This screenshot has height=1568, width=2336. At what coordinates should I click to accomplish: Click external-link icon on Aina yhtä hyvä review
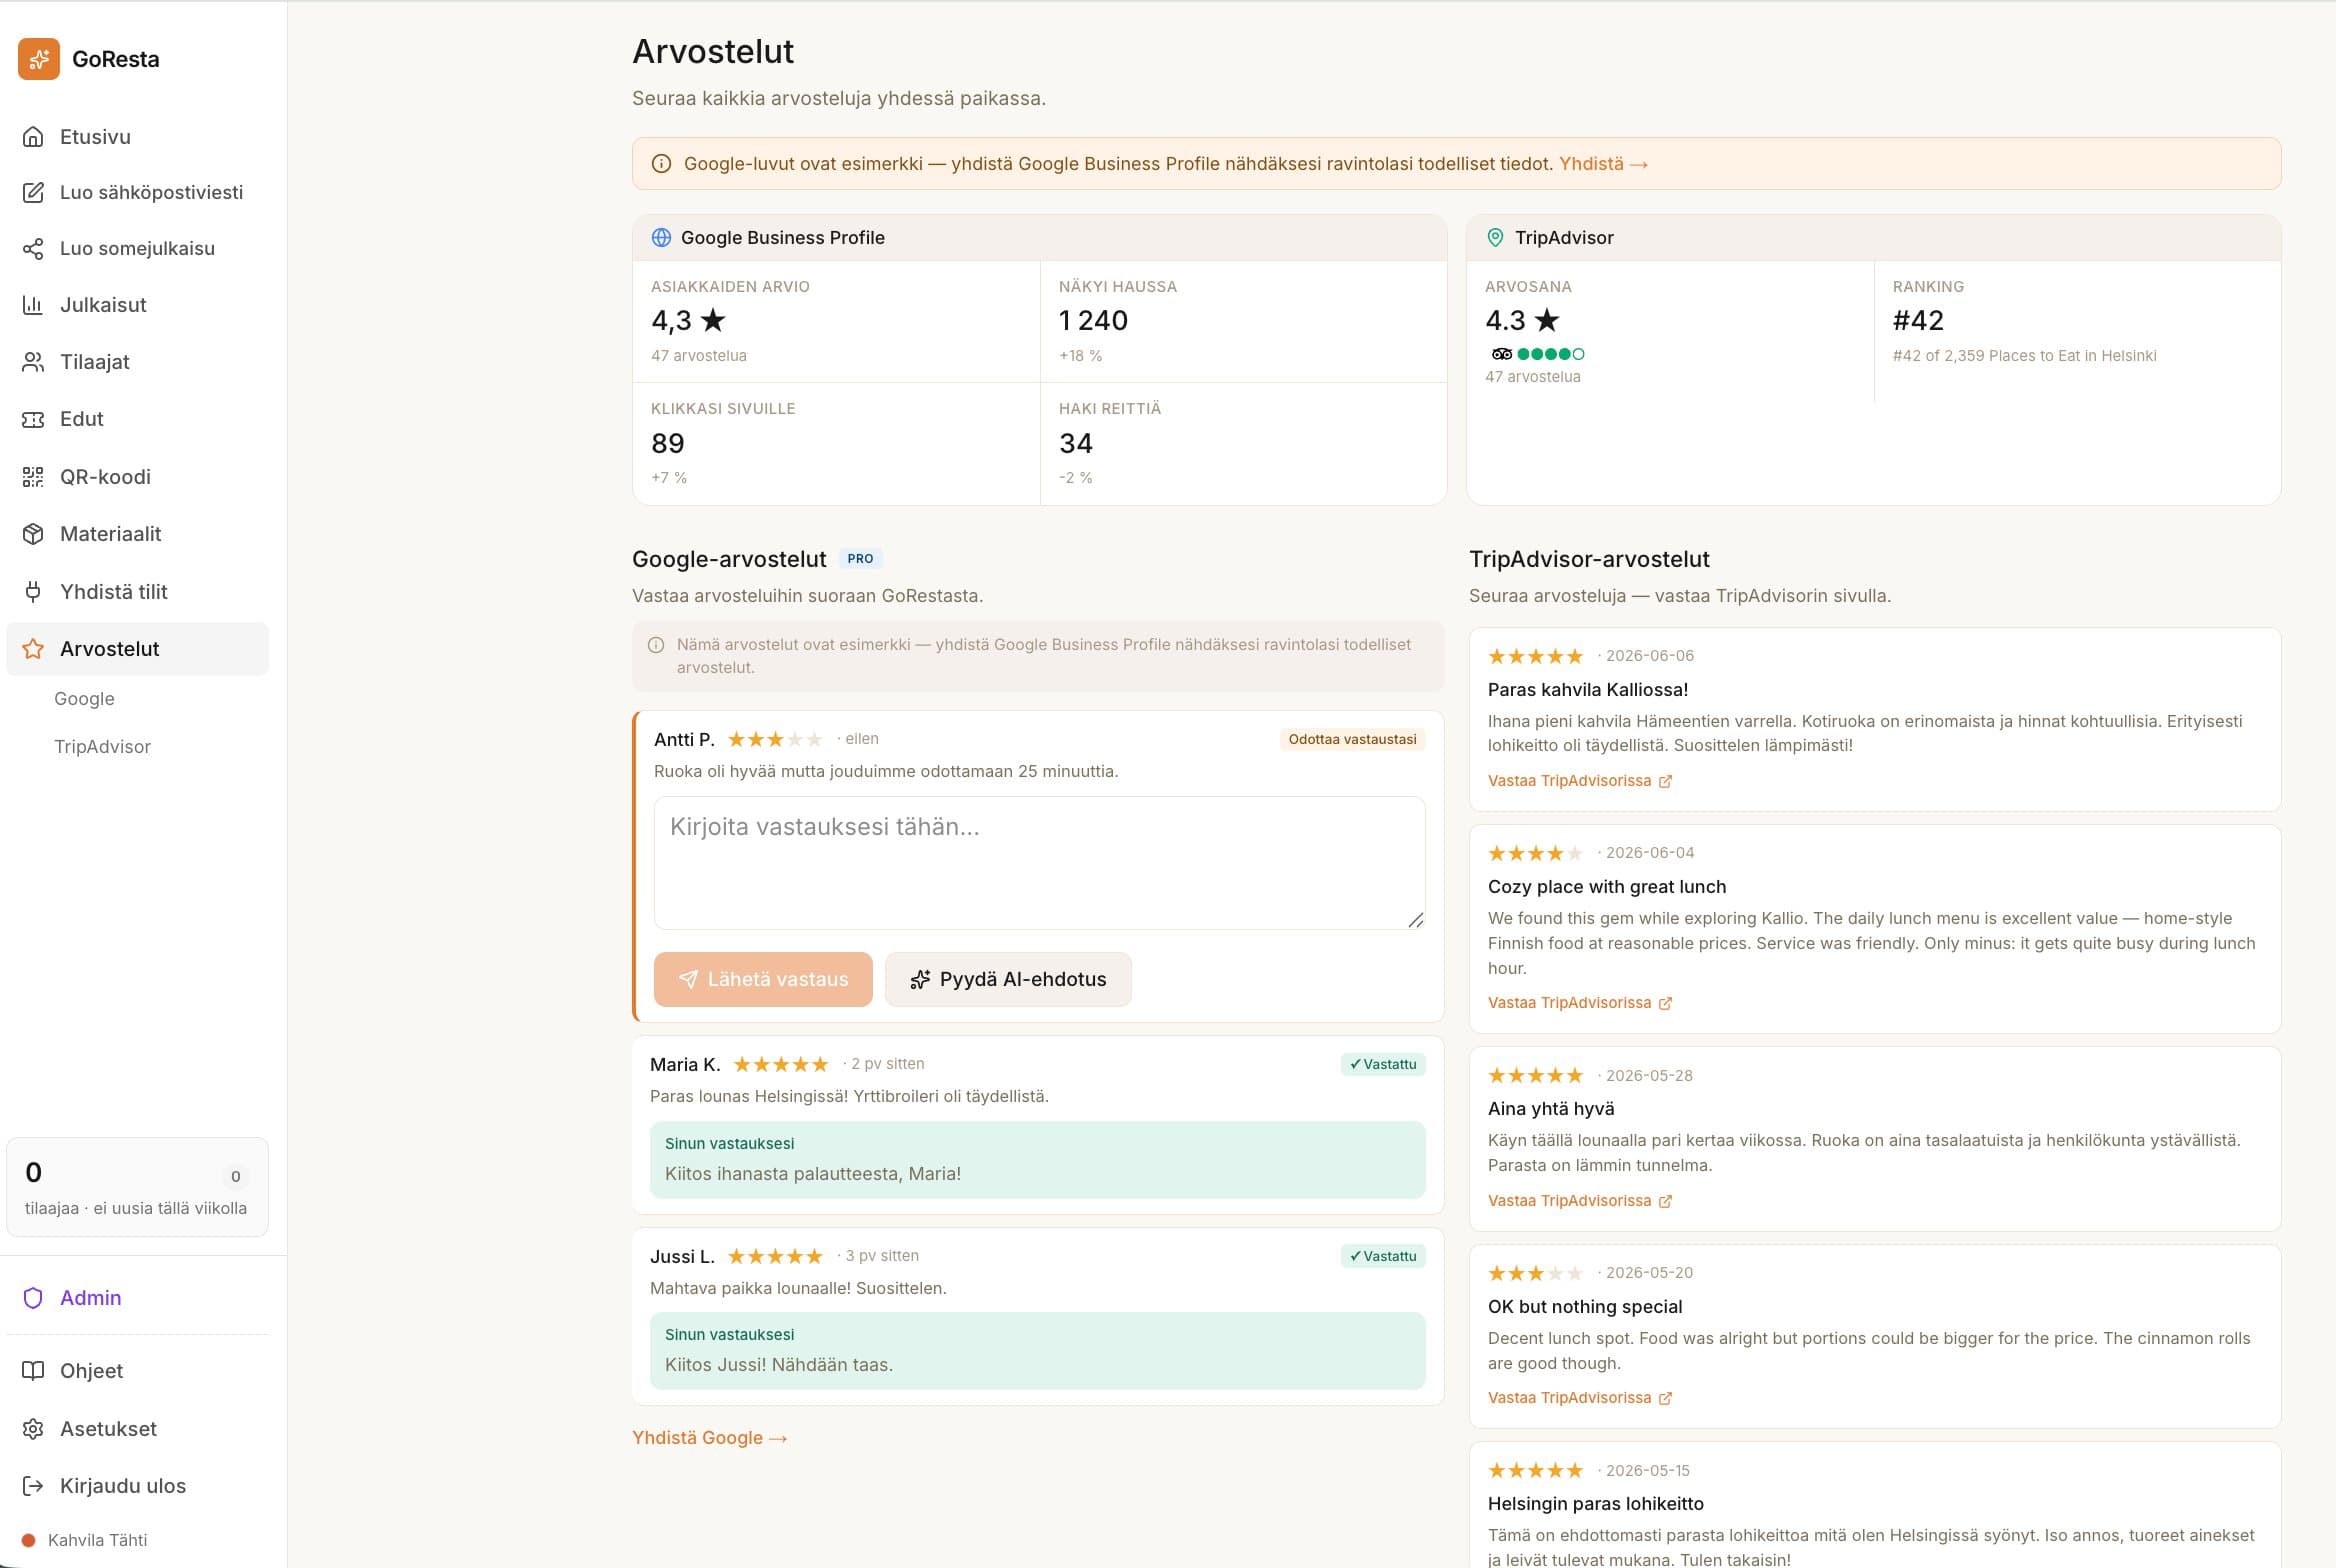[x=1665, y=1202]
